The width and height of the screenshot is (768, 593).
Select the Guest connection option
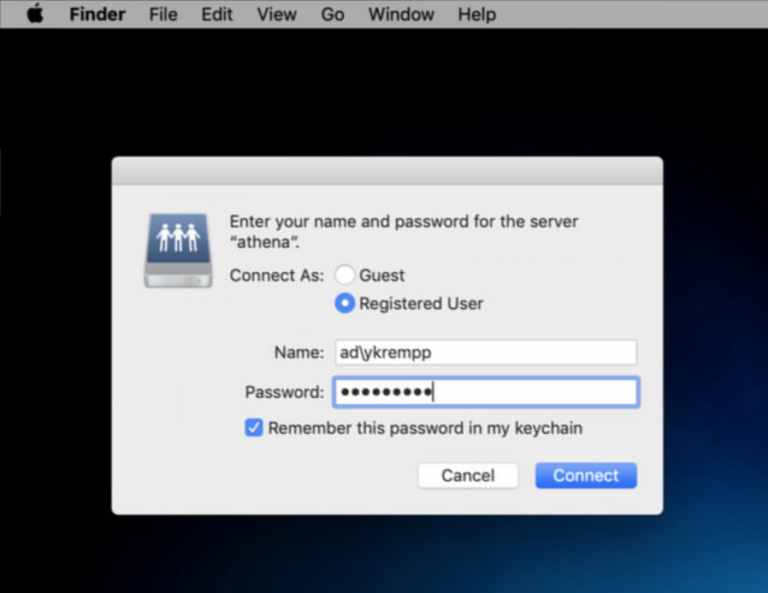click(x=345, y=275)
